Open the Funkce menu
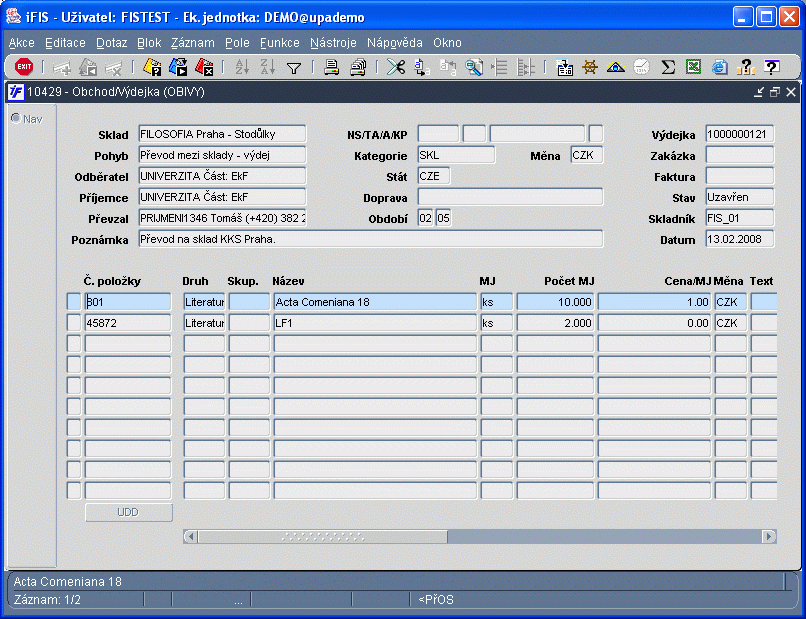The width and height of the screenshot is (806, 619). (x=280, y=43)
